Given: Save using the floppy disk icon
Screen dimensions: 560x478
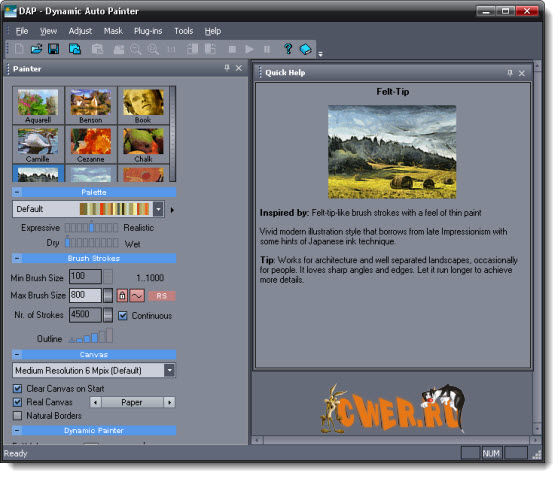Looking at the screenshot, I should click(x=54, y=49).
